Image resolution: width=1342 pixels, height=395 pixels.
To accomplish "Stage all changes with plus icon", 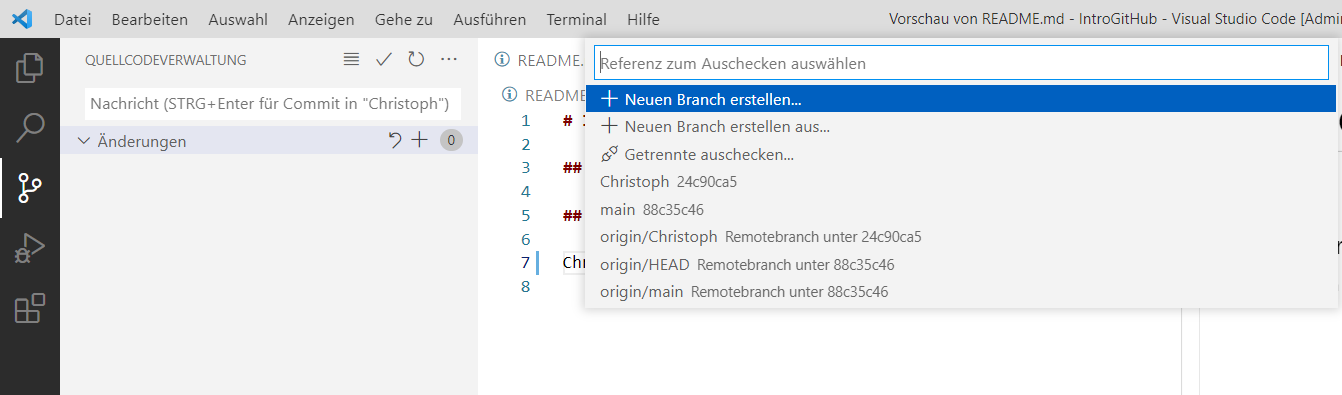I will coord(420,141).
